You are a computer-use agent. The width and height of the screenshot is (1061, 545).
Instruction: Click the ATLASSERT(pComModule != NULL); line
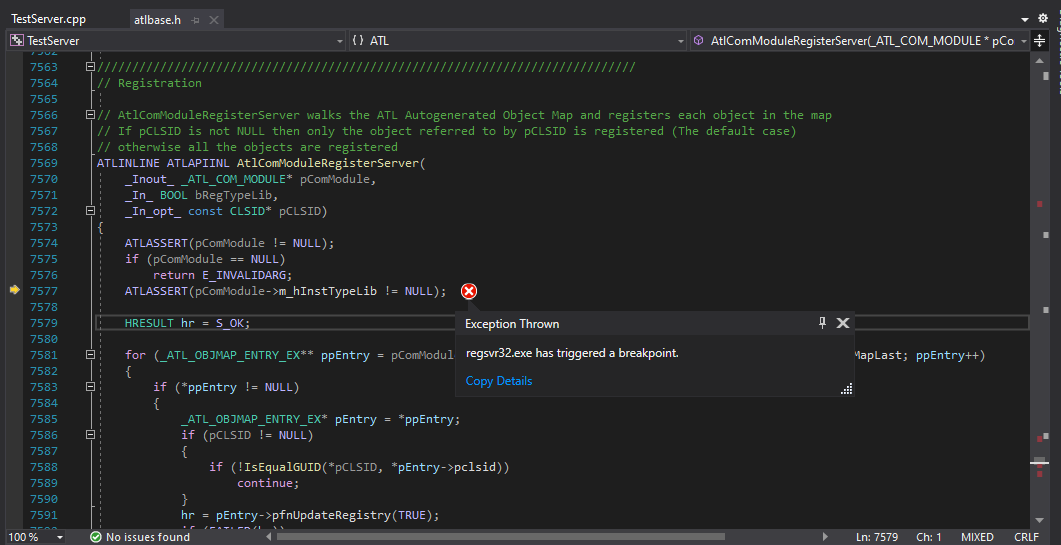(x=229, y=243)
